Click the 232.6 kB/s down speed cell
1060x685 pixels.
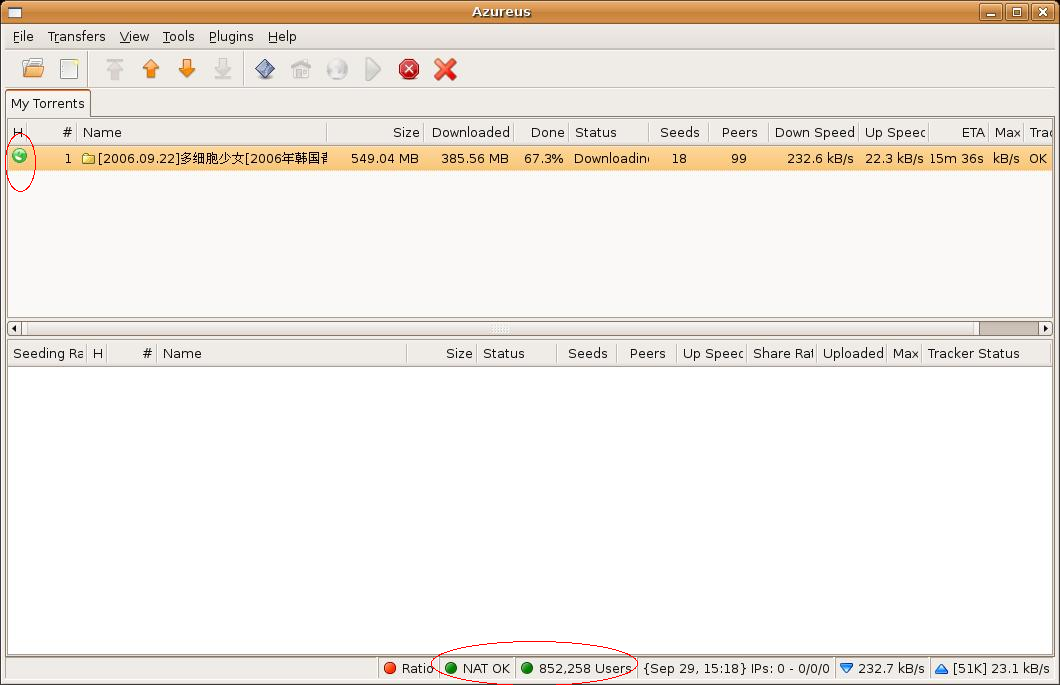820,159
